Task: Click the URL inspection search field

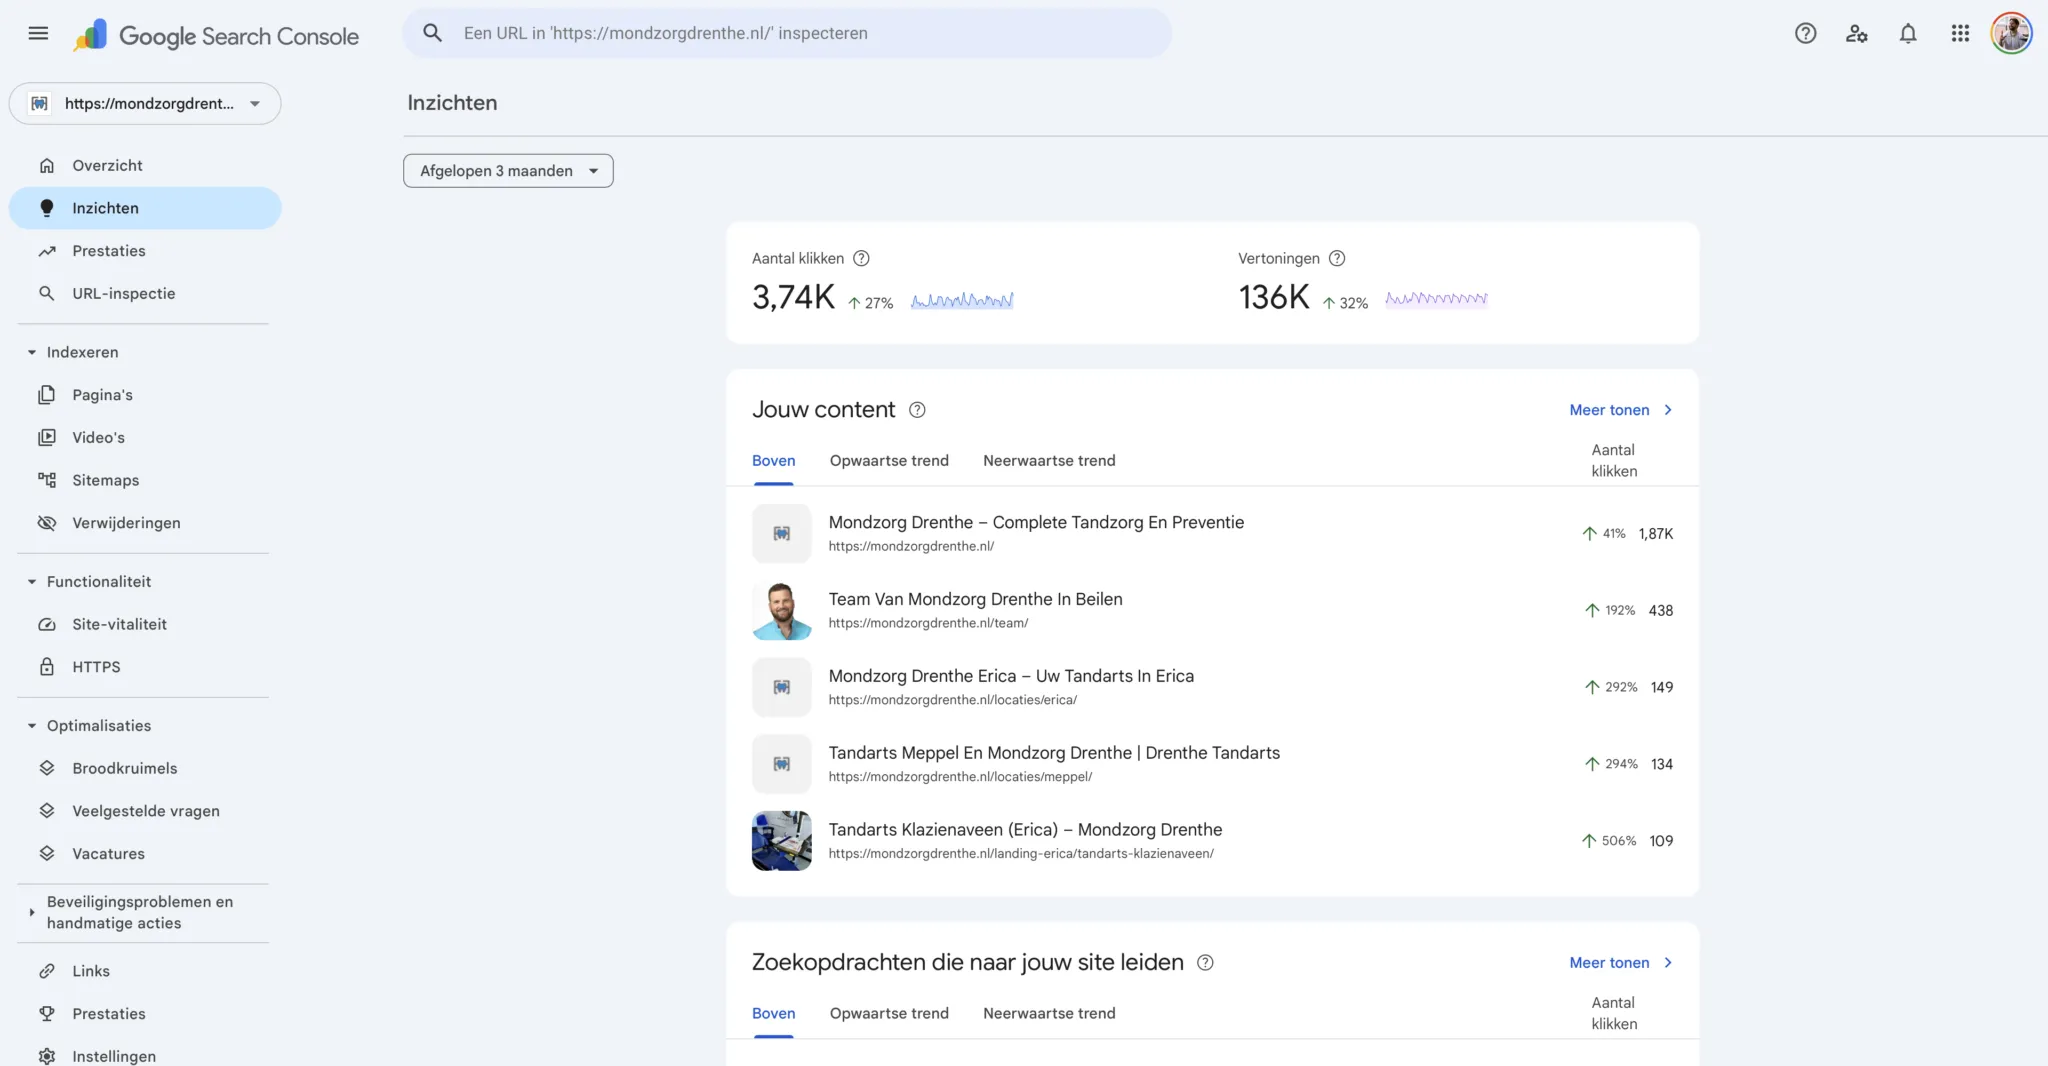Action: pos(787,33)
